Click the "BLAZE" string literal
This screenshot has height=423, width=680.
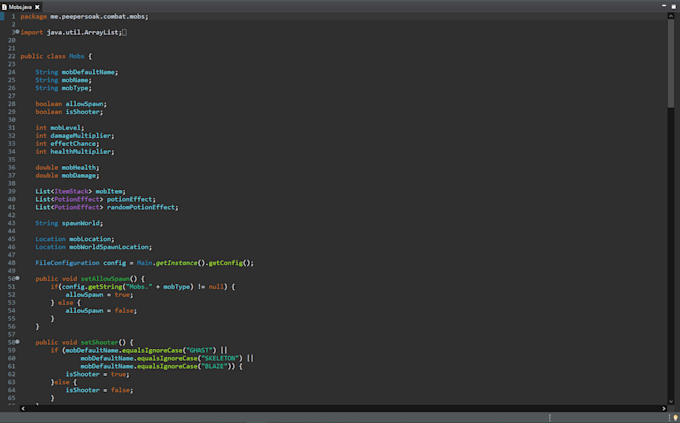(214, 366)
